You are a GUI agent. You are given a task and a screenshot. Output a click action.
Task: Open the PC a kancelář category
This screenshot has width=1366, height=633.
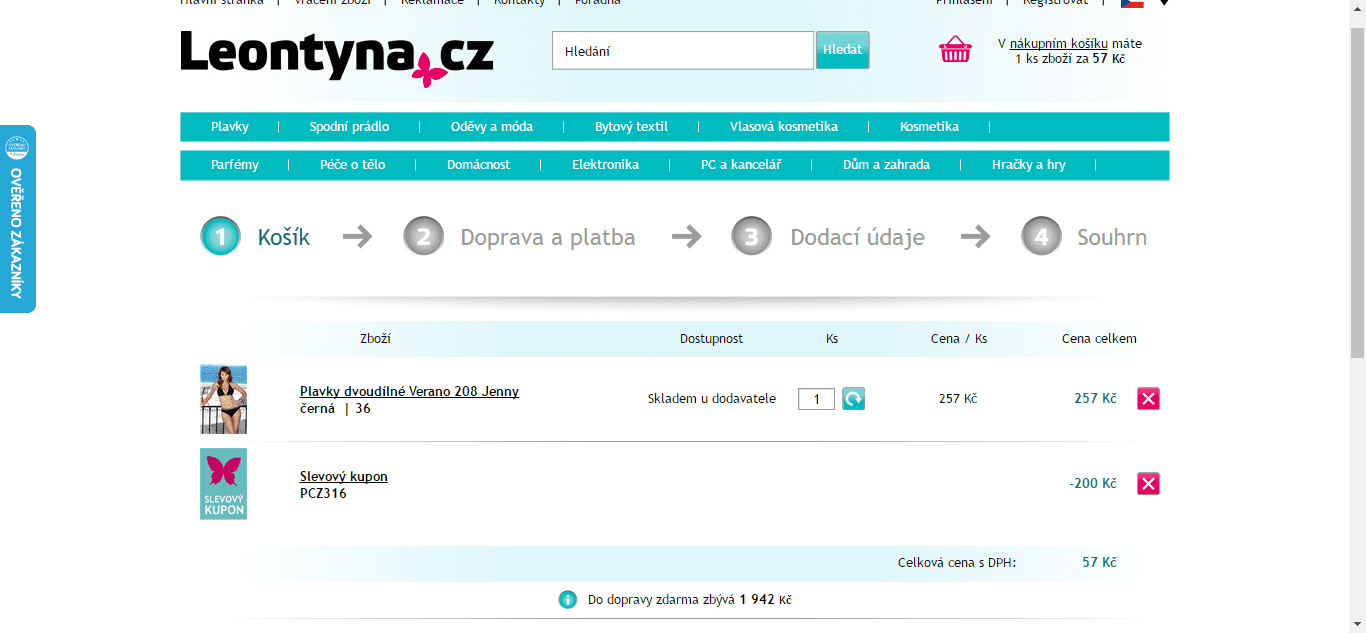(x=741, y=165)
